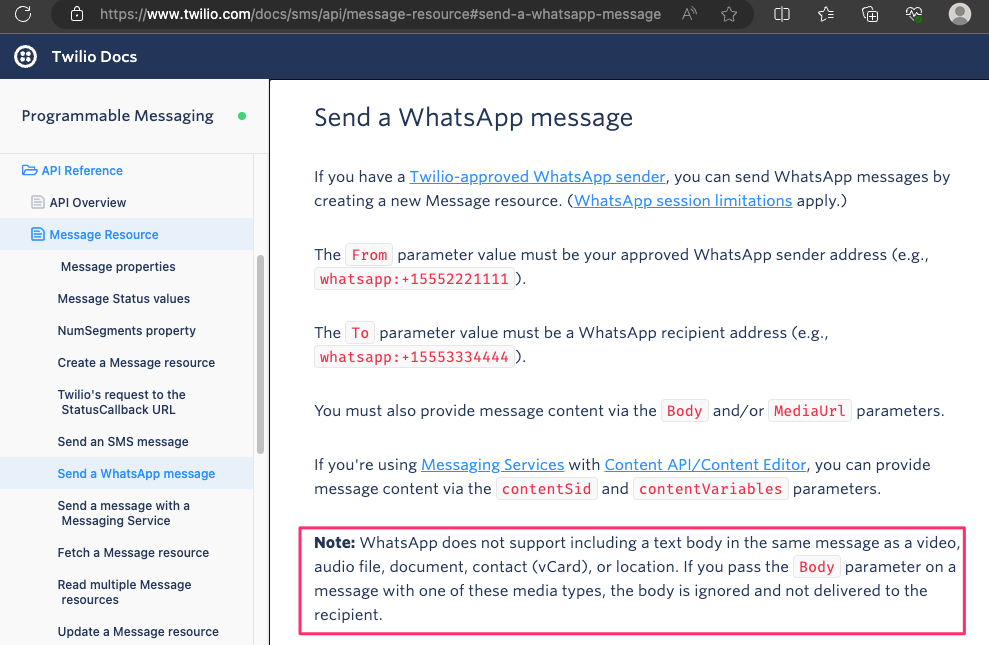This screenshot has width=989, height=645.
Task: Open the Collections icon
Action: click(870, 14)
